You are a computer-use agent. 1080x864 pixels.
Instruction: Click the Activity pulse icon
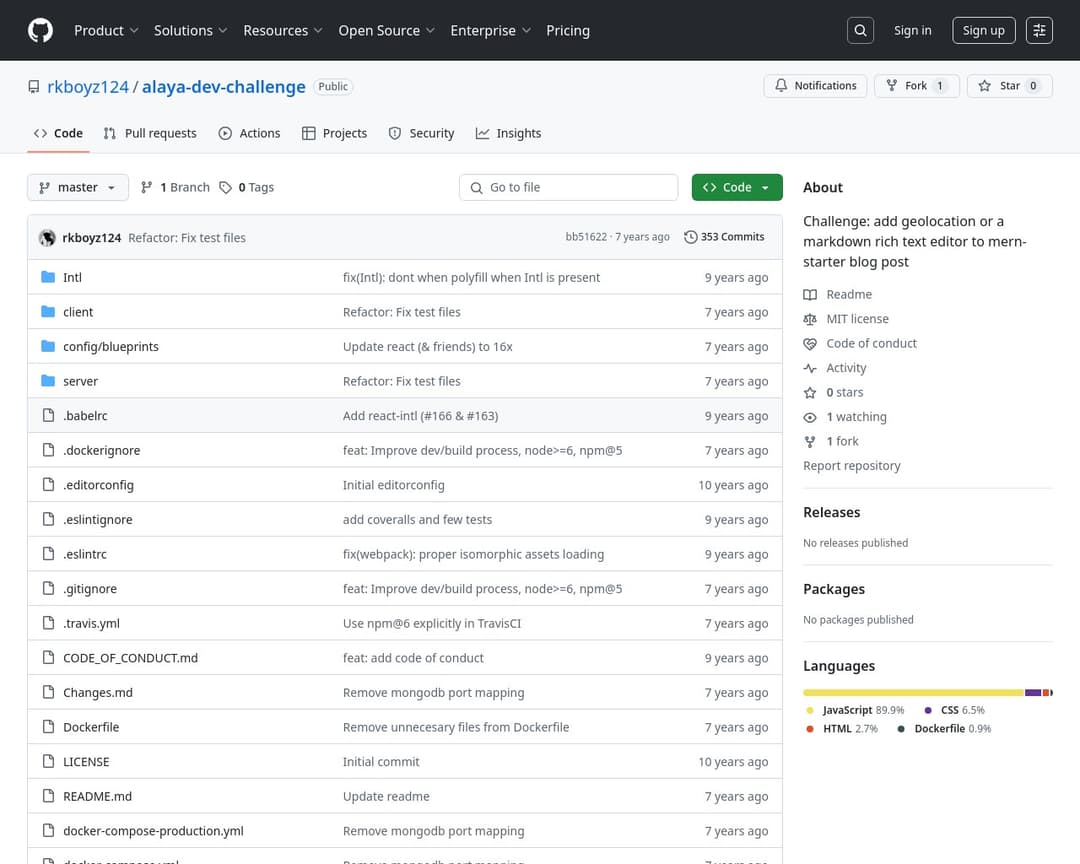(x=810, y=368)
